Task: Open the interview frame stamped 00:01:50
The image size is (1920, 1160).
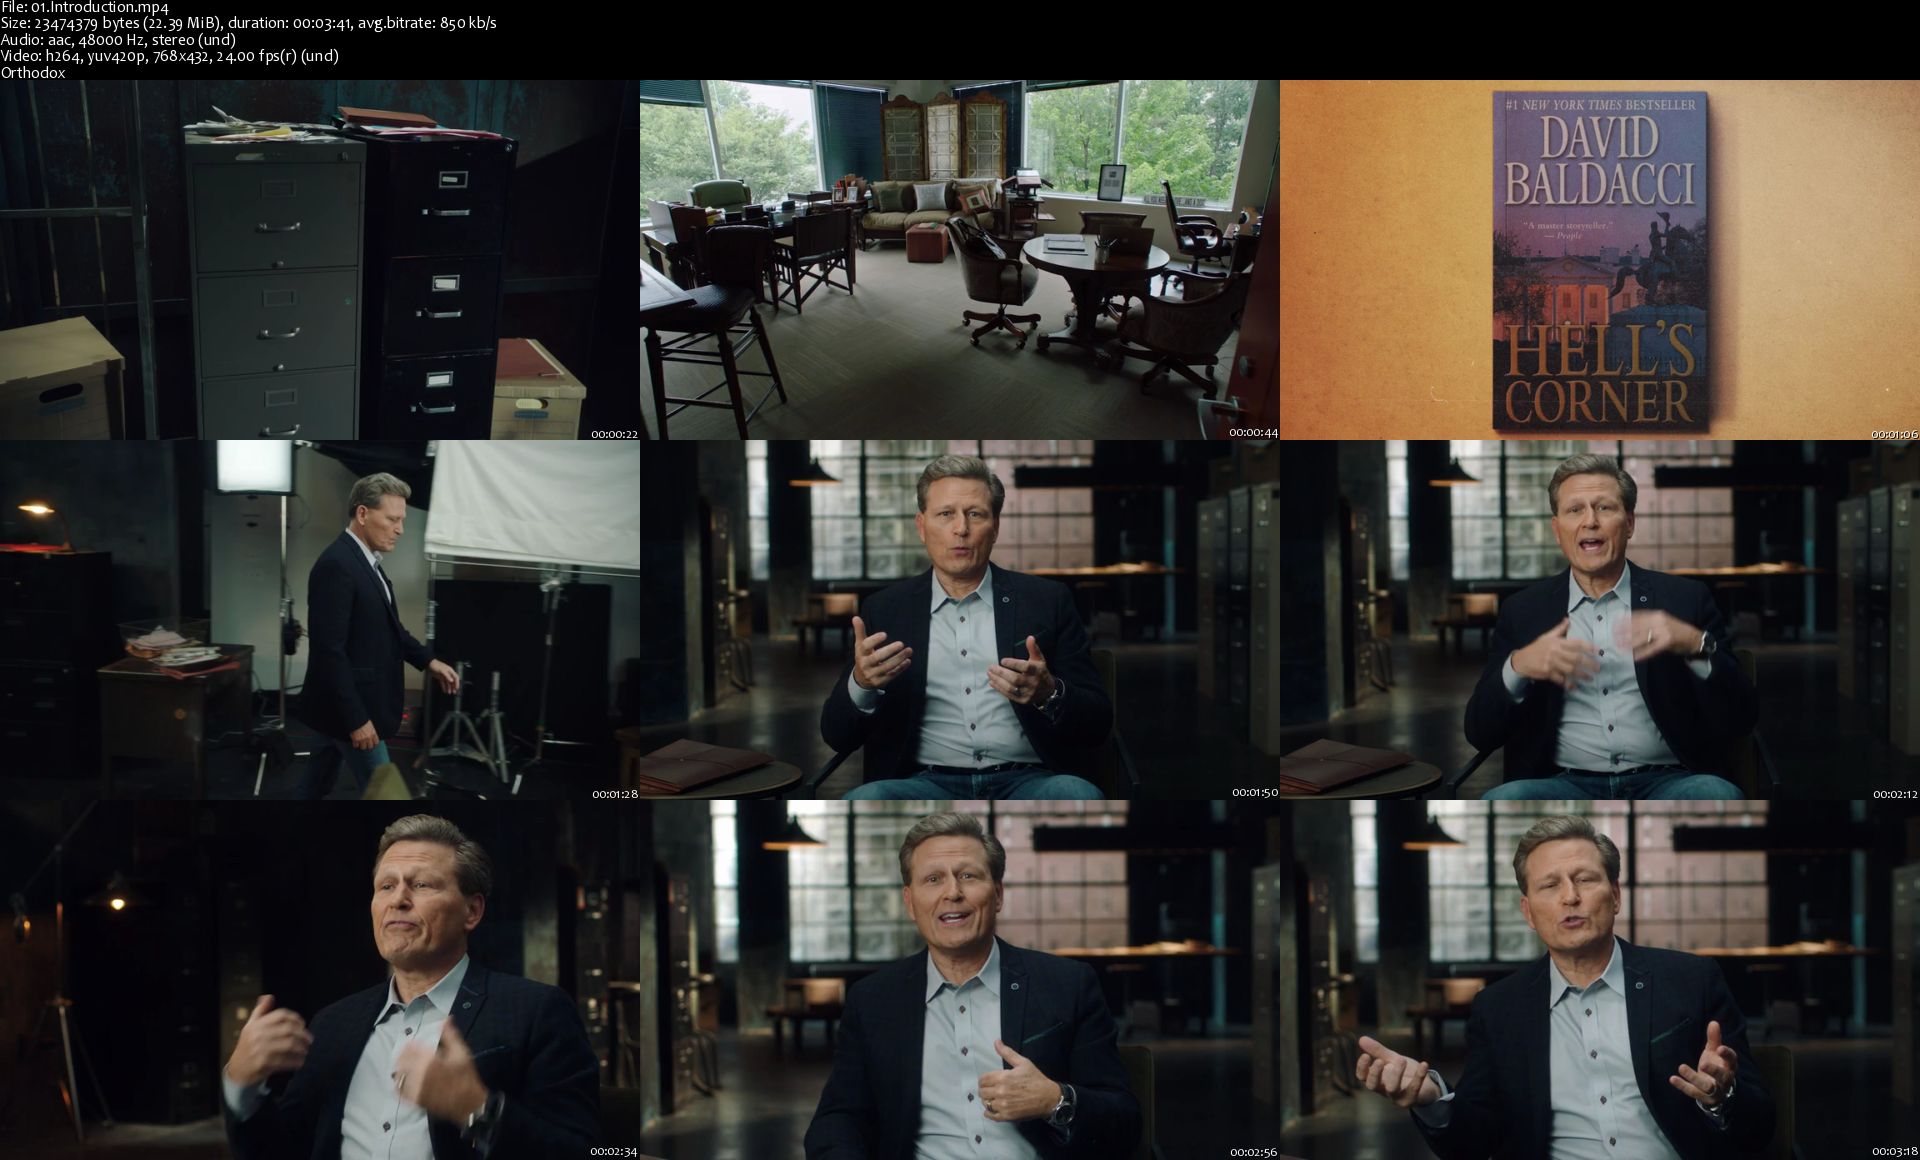Action: [960, 620]
